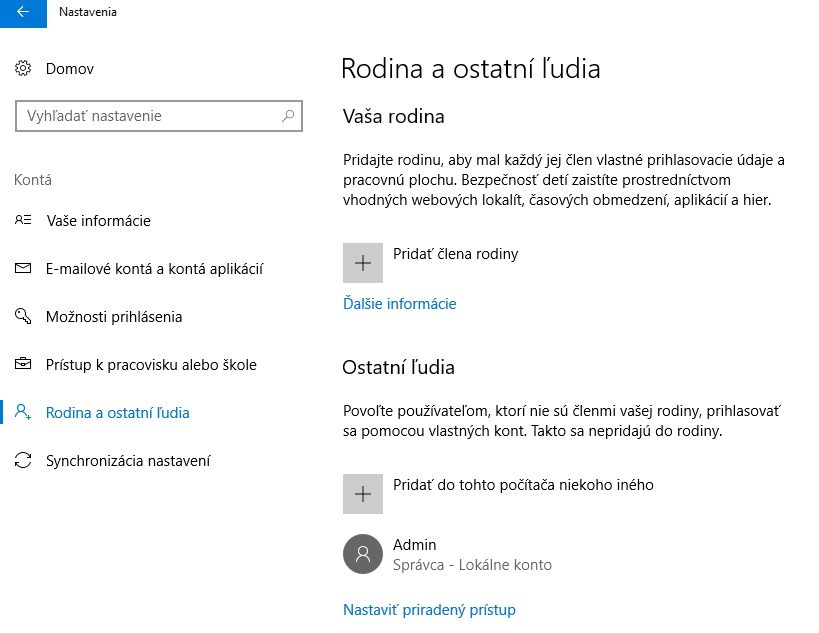Click Pridať člena rodiny label
This screenshot has width=819, height=633.
(455, 254)
